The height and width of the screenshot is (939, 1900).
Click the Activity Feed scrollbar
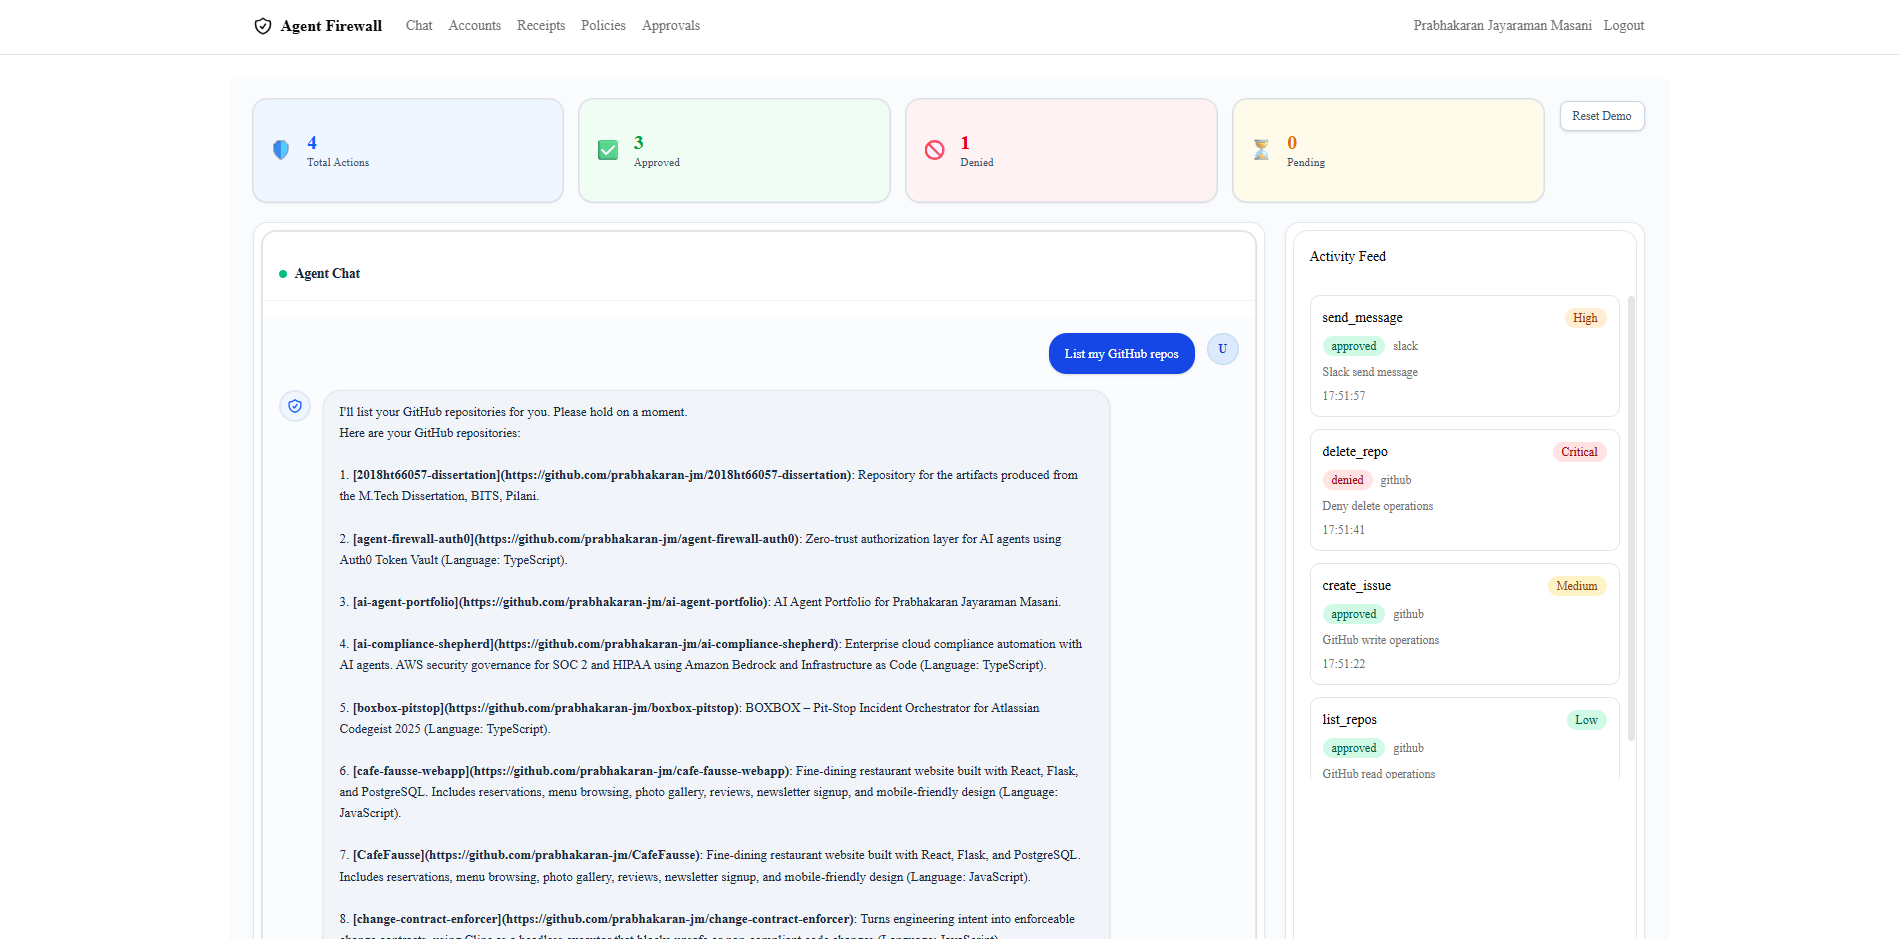pyautogui.click(x=1632, y=518)
